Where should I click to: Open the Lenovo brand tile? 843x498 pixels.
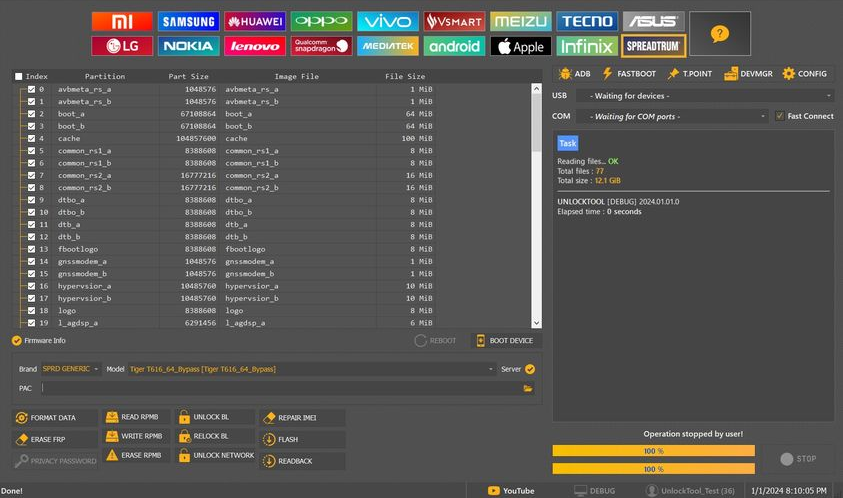[255, 46]
